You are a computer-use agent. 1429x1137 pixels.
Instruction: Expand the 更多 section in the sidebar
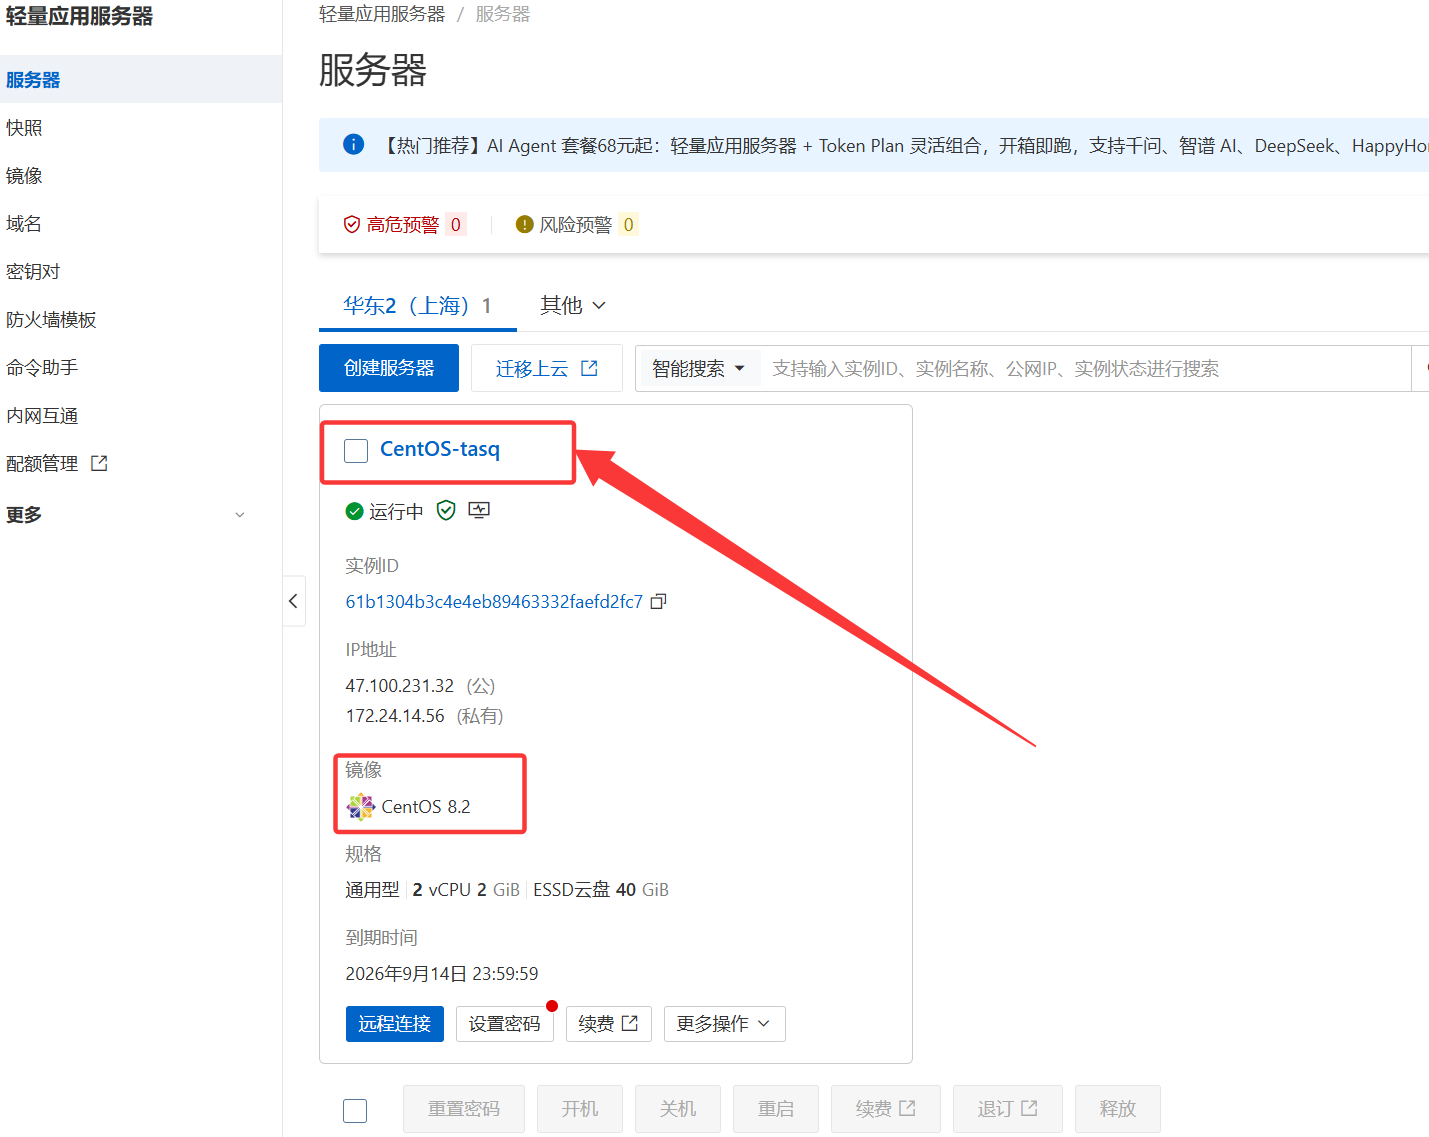pyautogui.click(x=125, y=514)
